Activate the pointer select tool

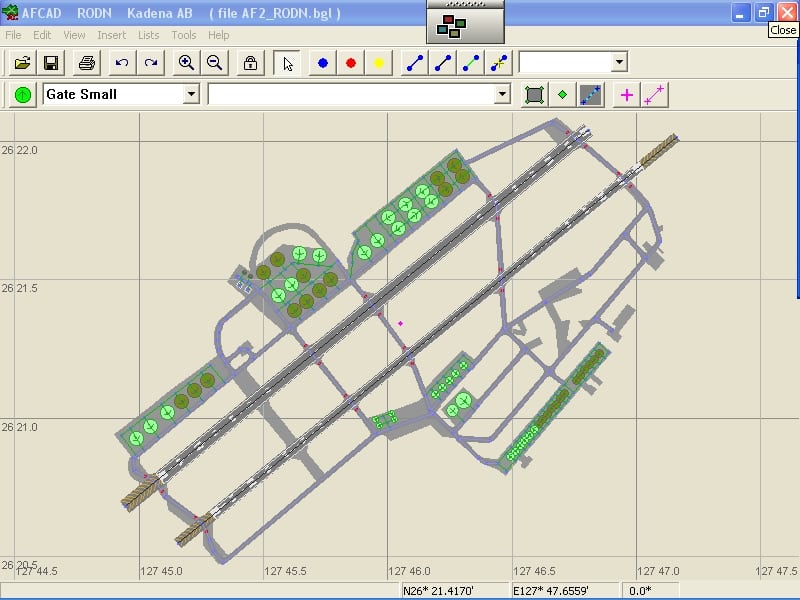click(288, 63)
